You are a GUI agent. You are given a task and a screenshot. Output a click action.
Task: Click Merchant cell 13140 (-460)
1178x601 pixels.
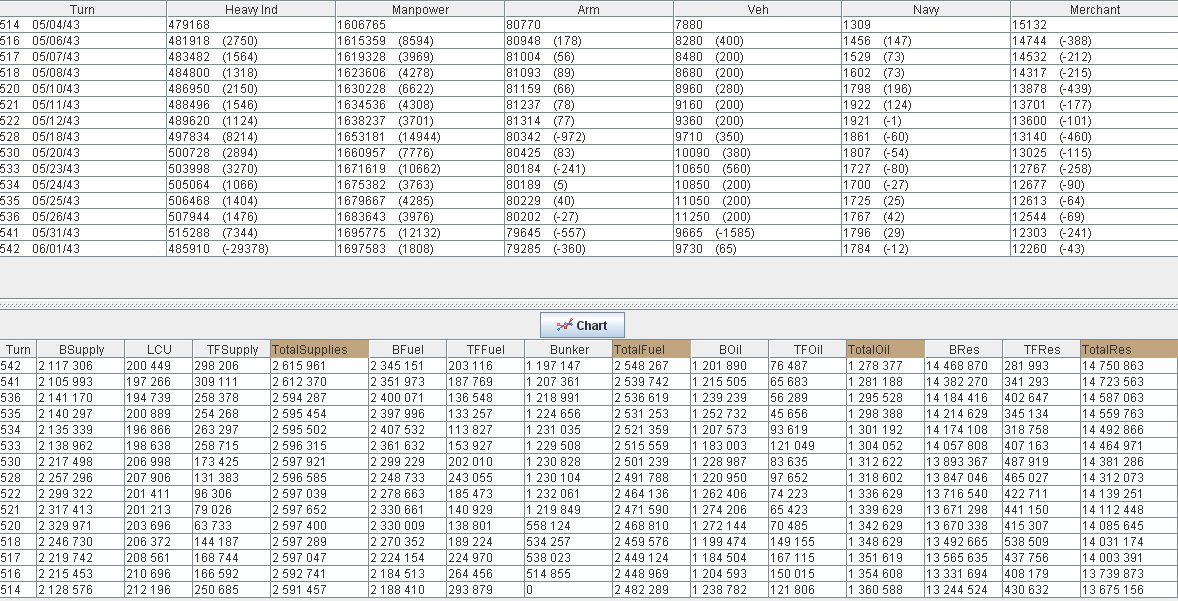pyautogui.click(x=1095, y=137)
